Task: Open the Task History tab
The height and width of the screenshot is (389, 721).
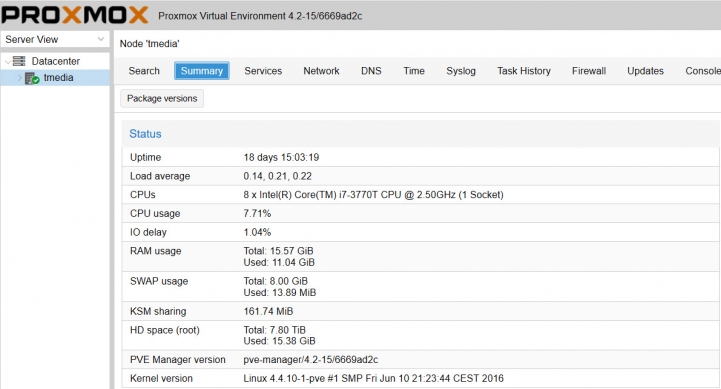Action: (524, 71)
